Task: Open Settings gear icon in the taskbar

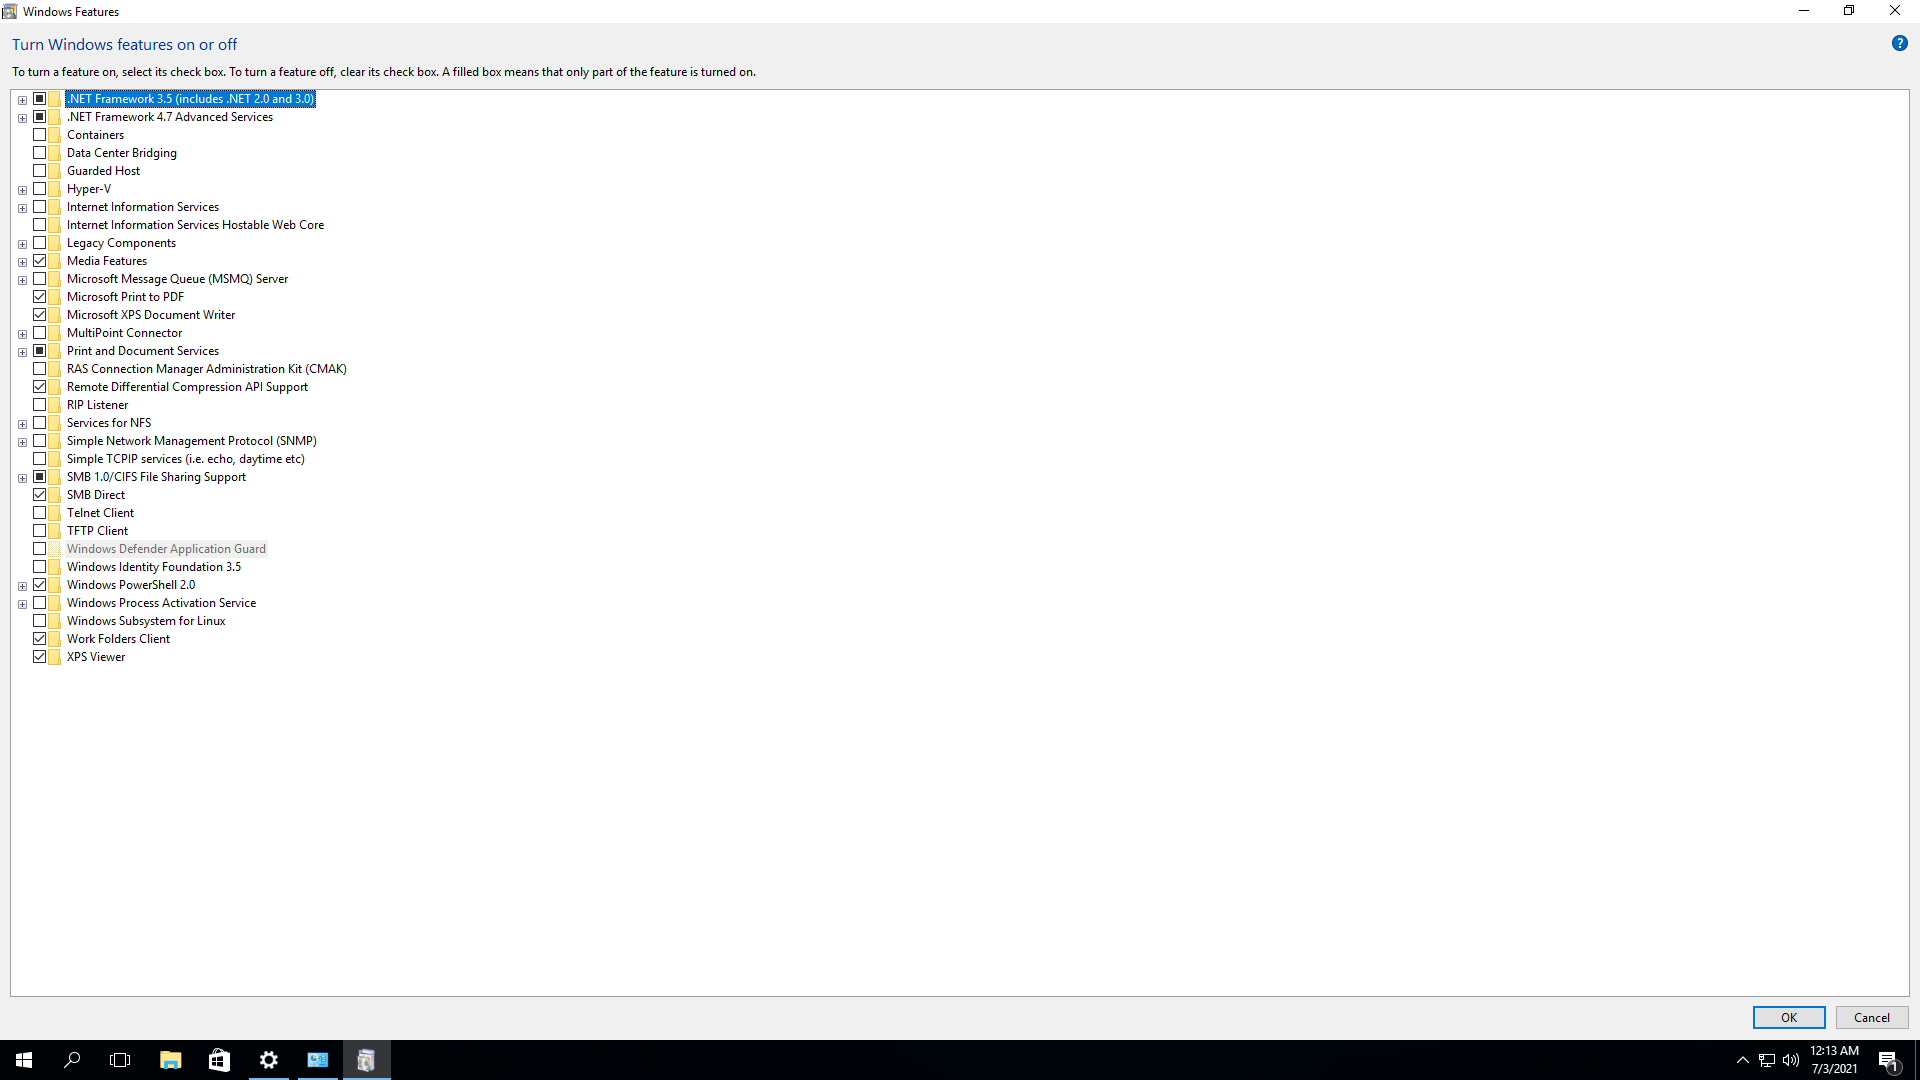Action: point(268,1060)
